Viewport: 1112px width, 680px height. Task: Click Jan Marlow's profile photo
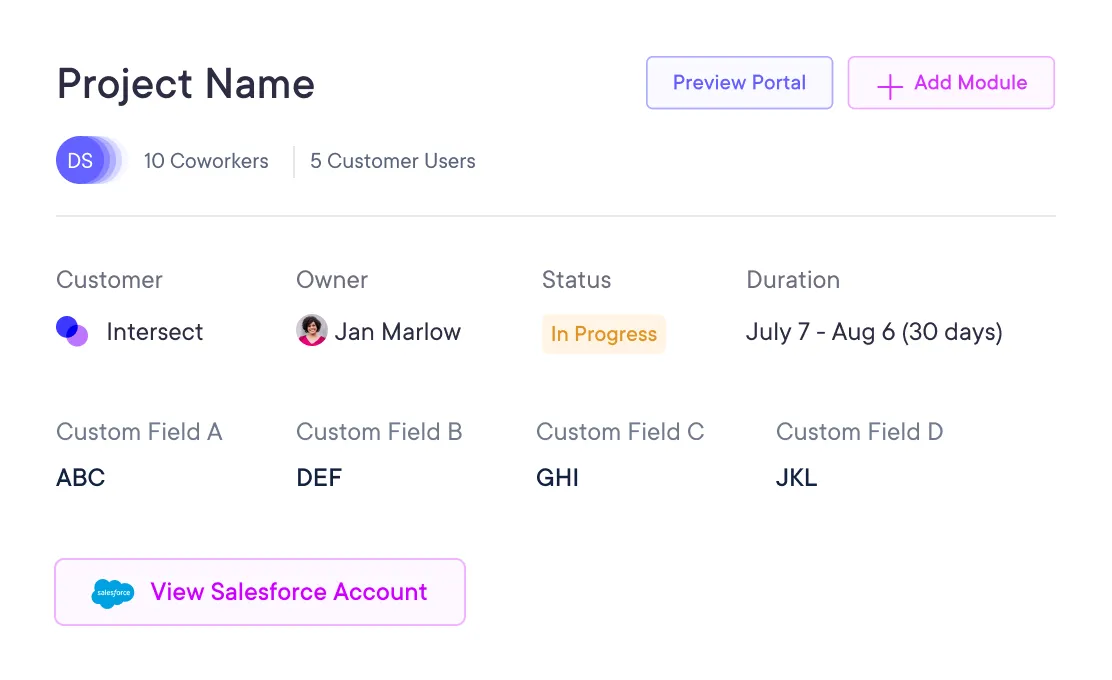coord(312,331)
